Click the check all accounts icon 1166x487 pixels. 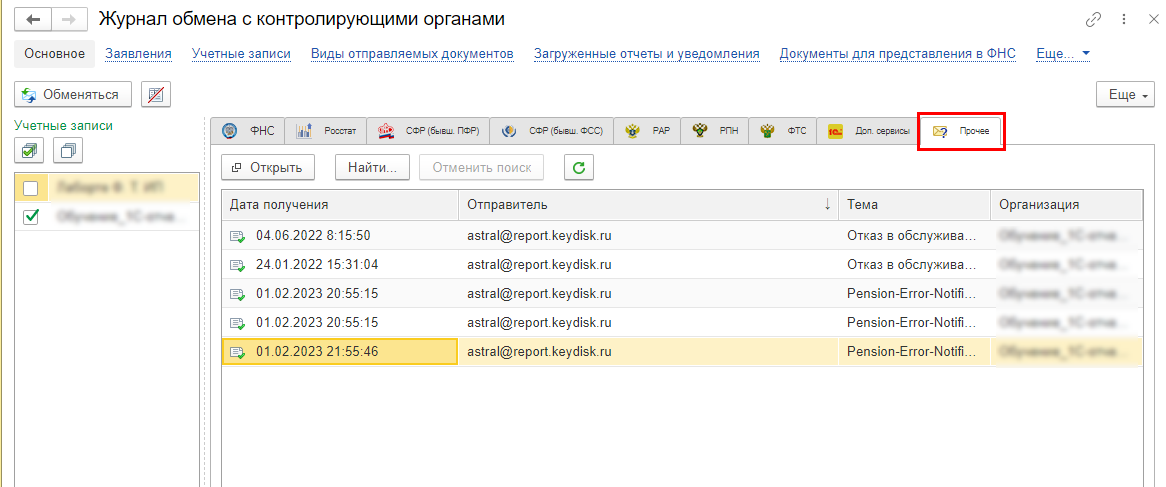tap(30, 151)
